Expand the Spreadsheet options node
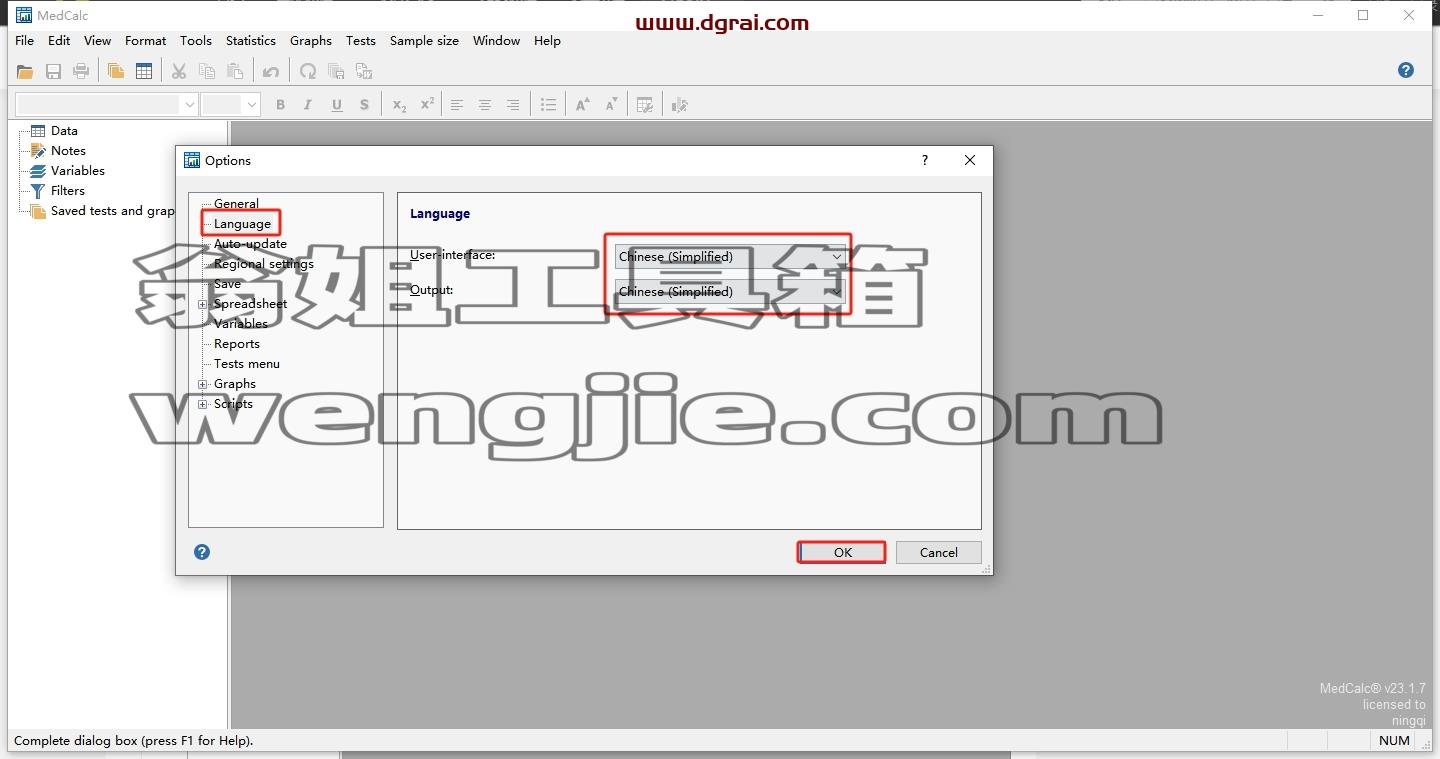This screenshot has width=1440, height=759. point(203,304)
